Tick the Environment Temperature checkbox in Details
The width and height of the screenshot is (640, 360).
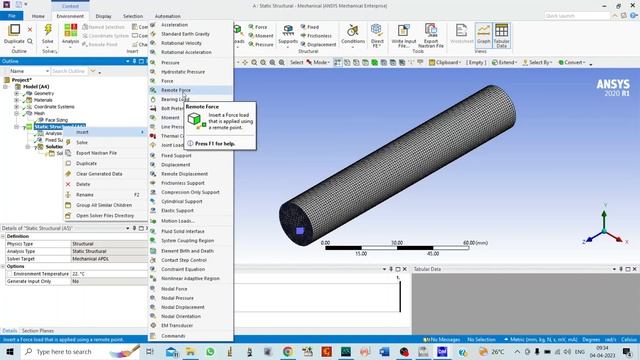10,274
